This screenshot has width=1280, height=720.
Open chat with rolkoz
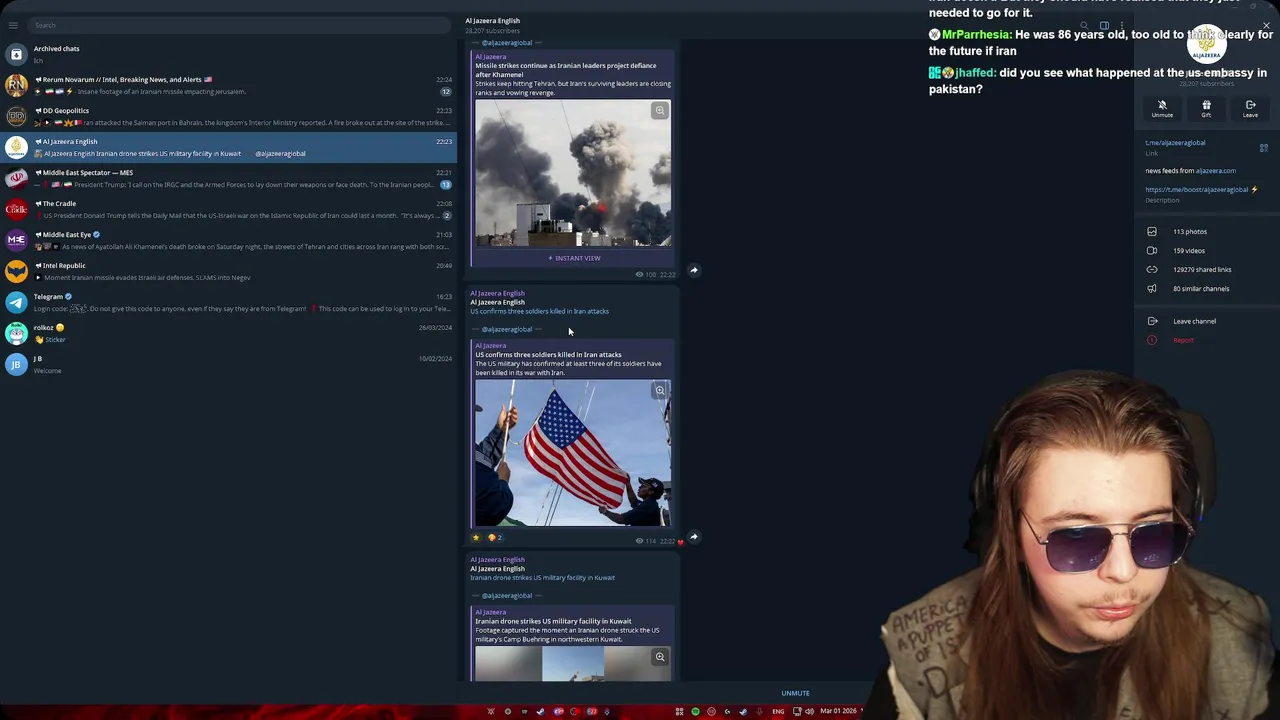click(228, 333)
